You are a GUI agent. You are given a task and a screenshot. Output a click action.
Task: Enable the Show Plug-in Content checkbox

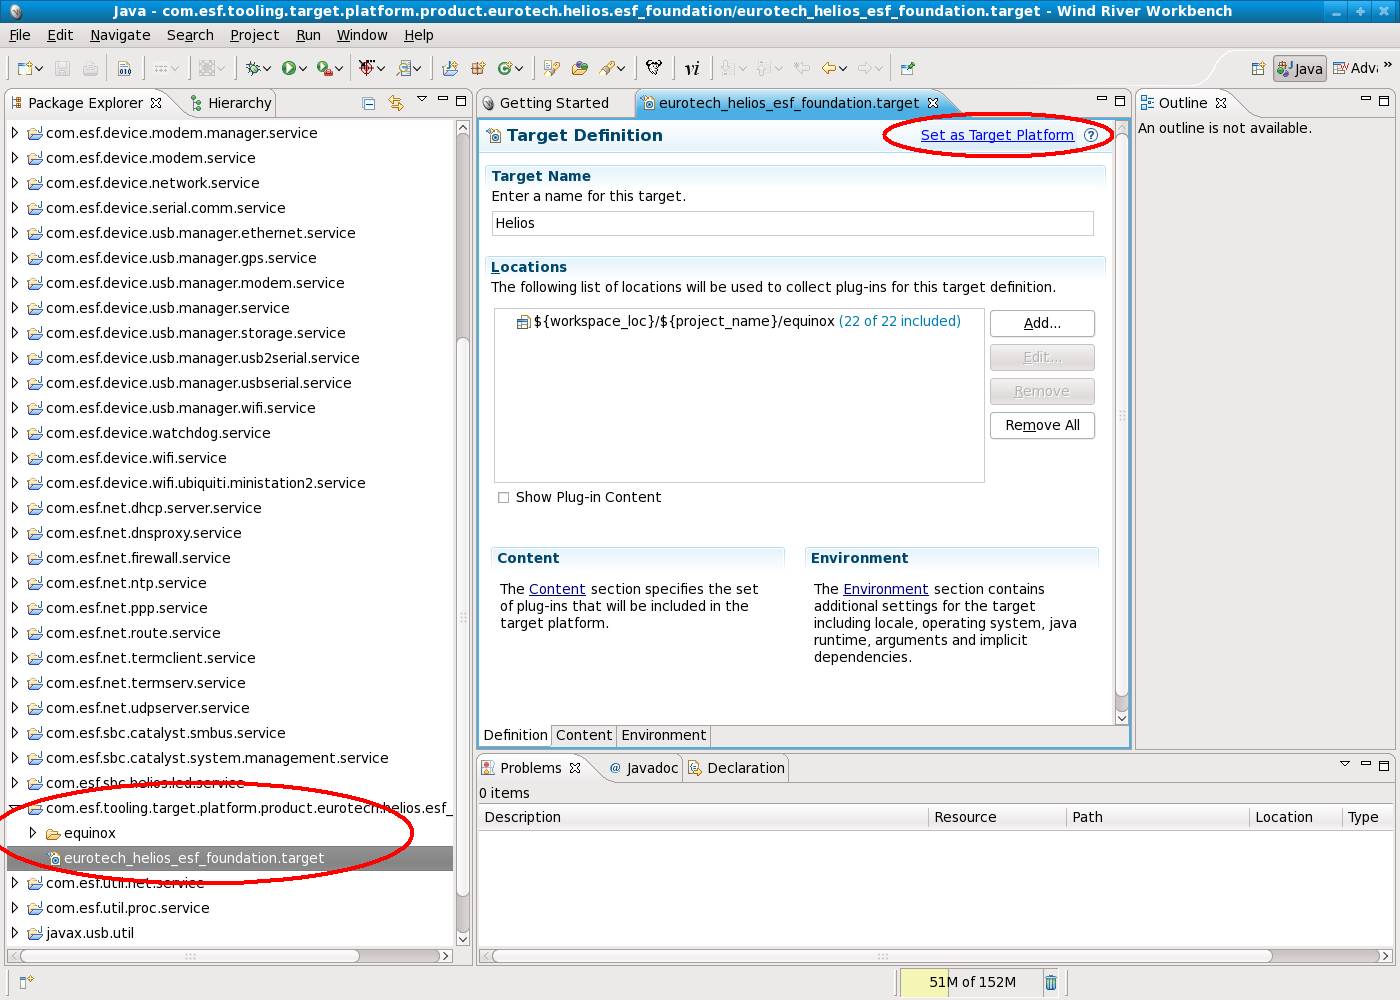(504, 497)
